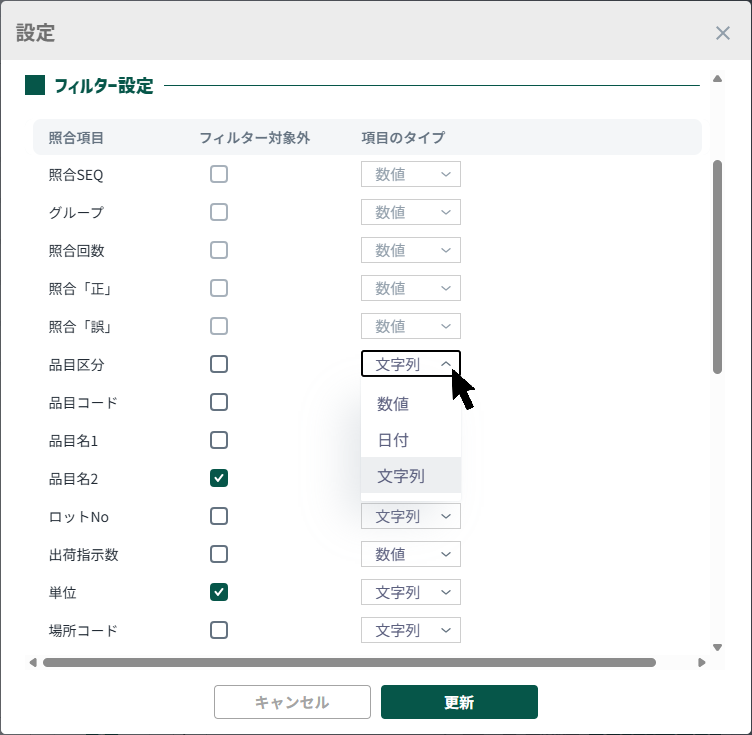Tick the ロットNo filter exclusion checkbox

[219, 516]
